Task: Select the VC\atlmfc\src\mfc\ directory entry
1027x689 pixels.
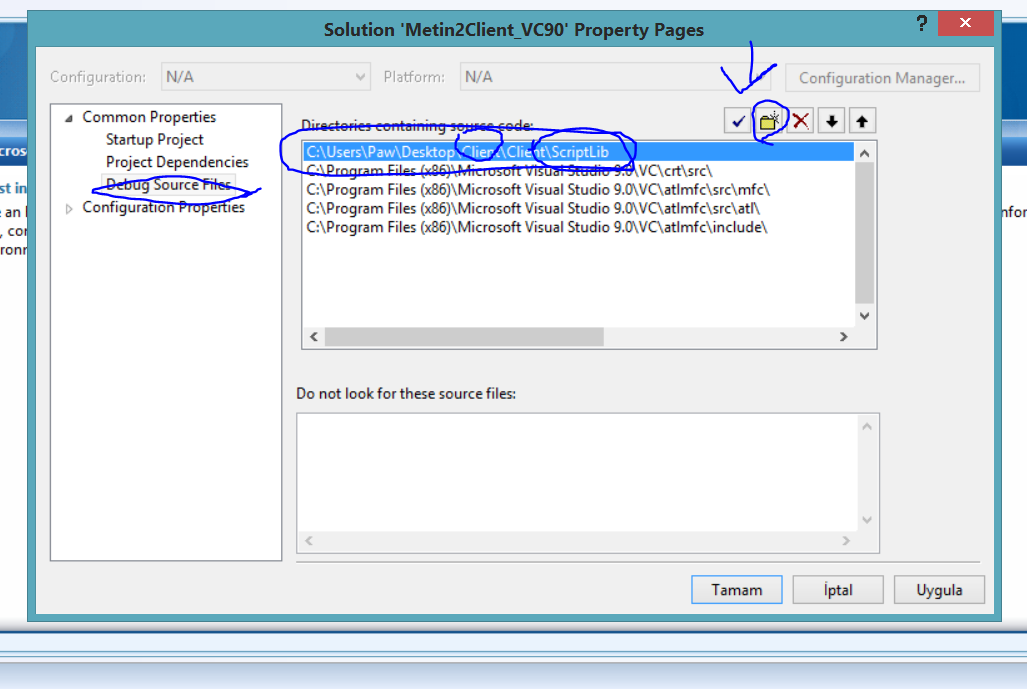Action: click(x=578, y=190)
